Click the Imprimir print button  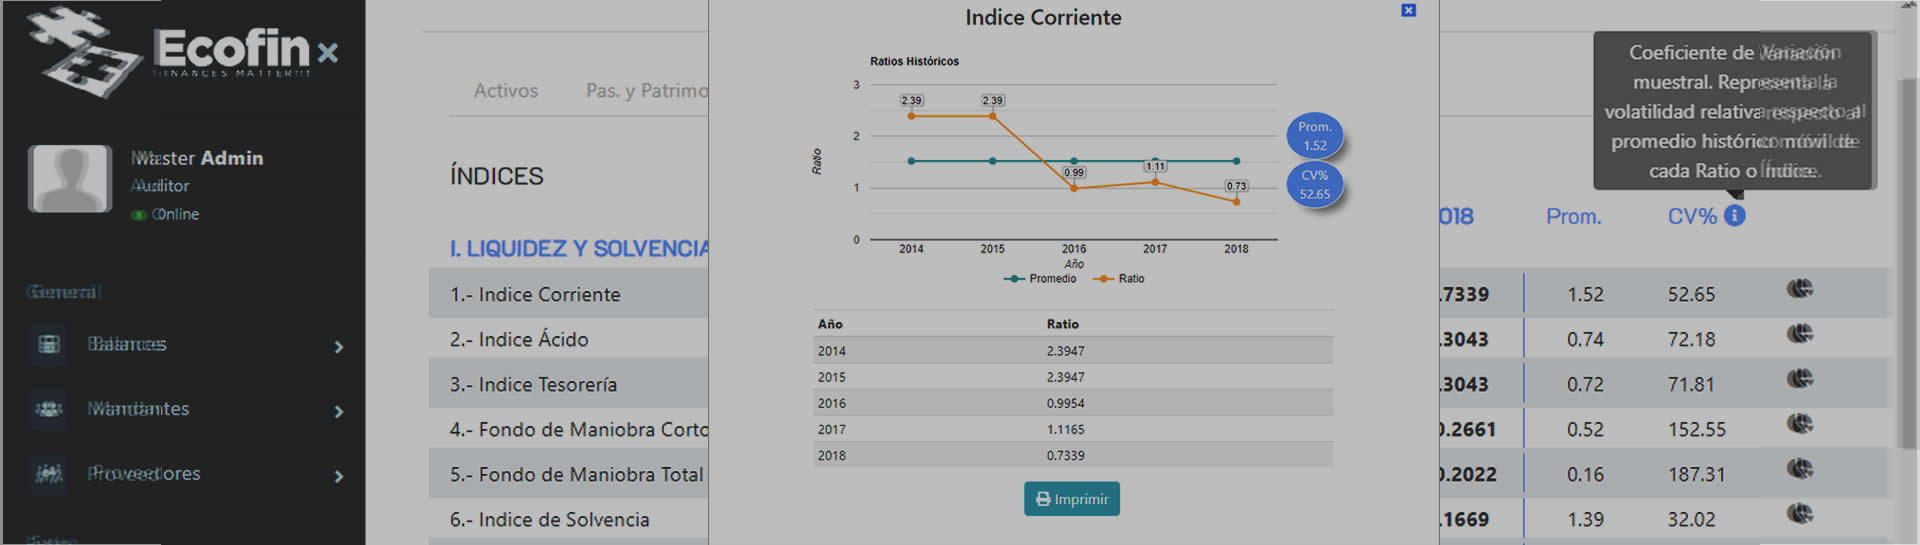(1071, 499)
